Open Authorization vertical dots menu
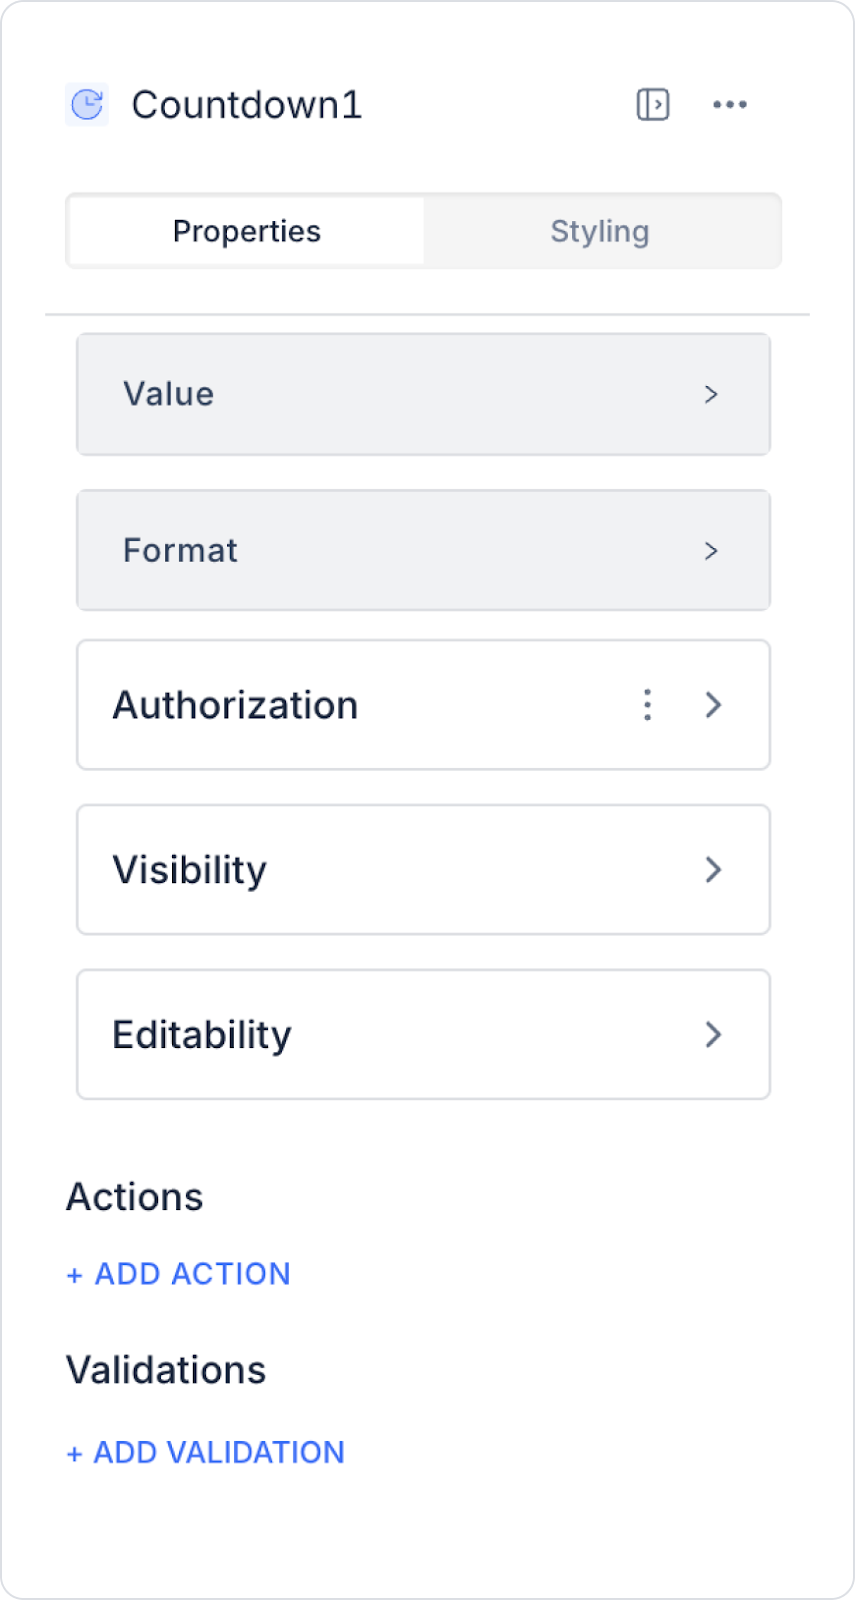 [x=648, y=705]
